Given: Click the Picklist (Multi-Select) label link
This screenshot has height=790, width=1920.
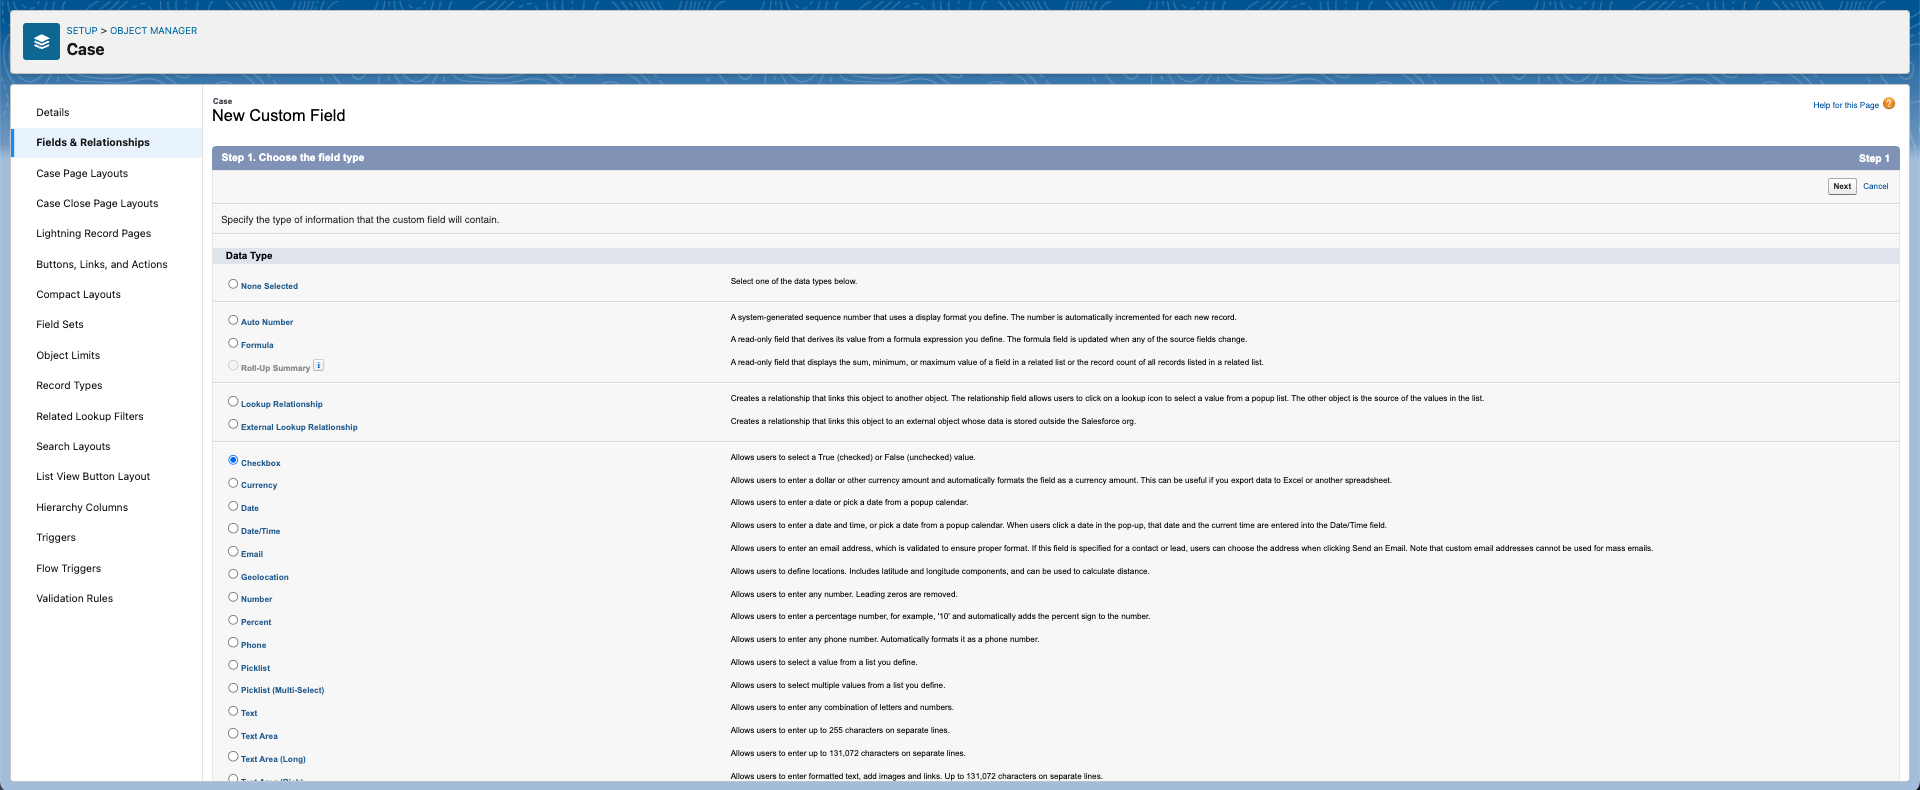Looking at the screenshot, I should [x=282, y=690].
